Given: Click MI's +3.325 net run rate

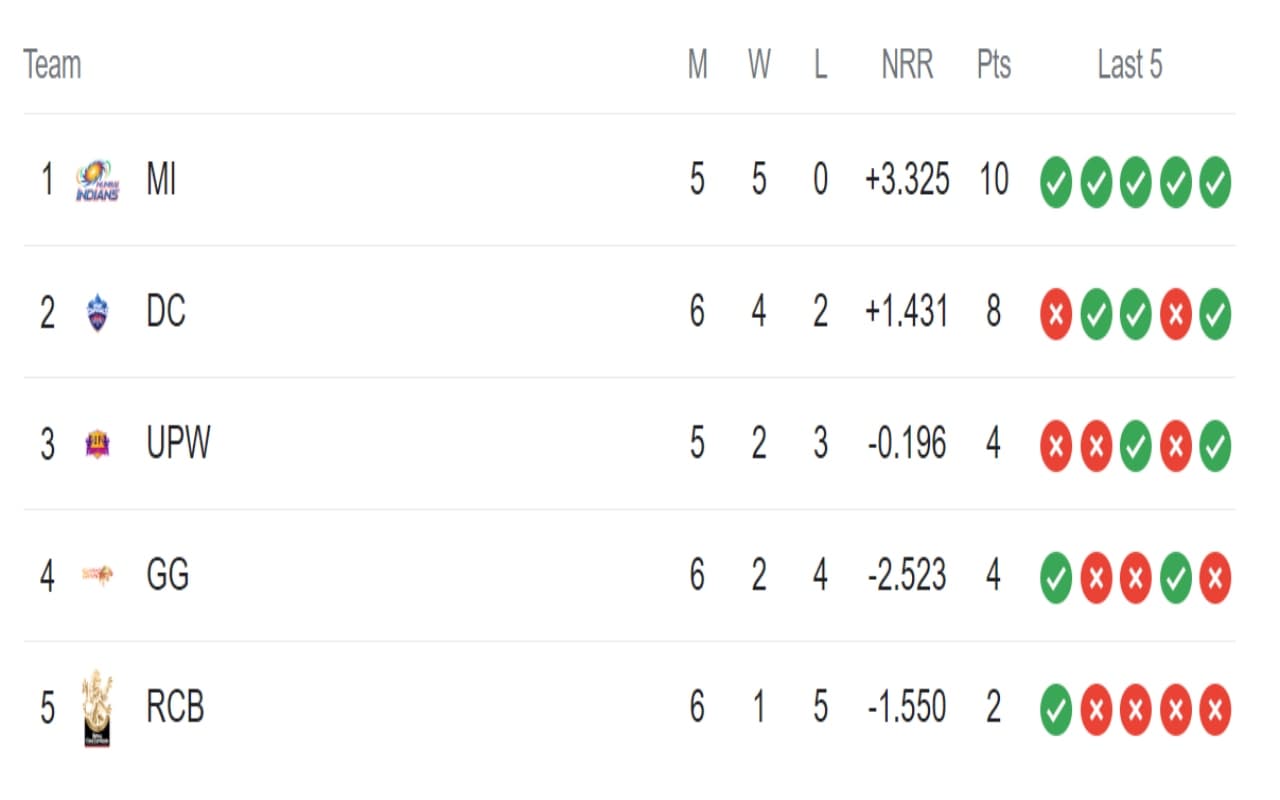Looking at the screenshot, I should click(x=907, y=181).
